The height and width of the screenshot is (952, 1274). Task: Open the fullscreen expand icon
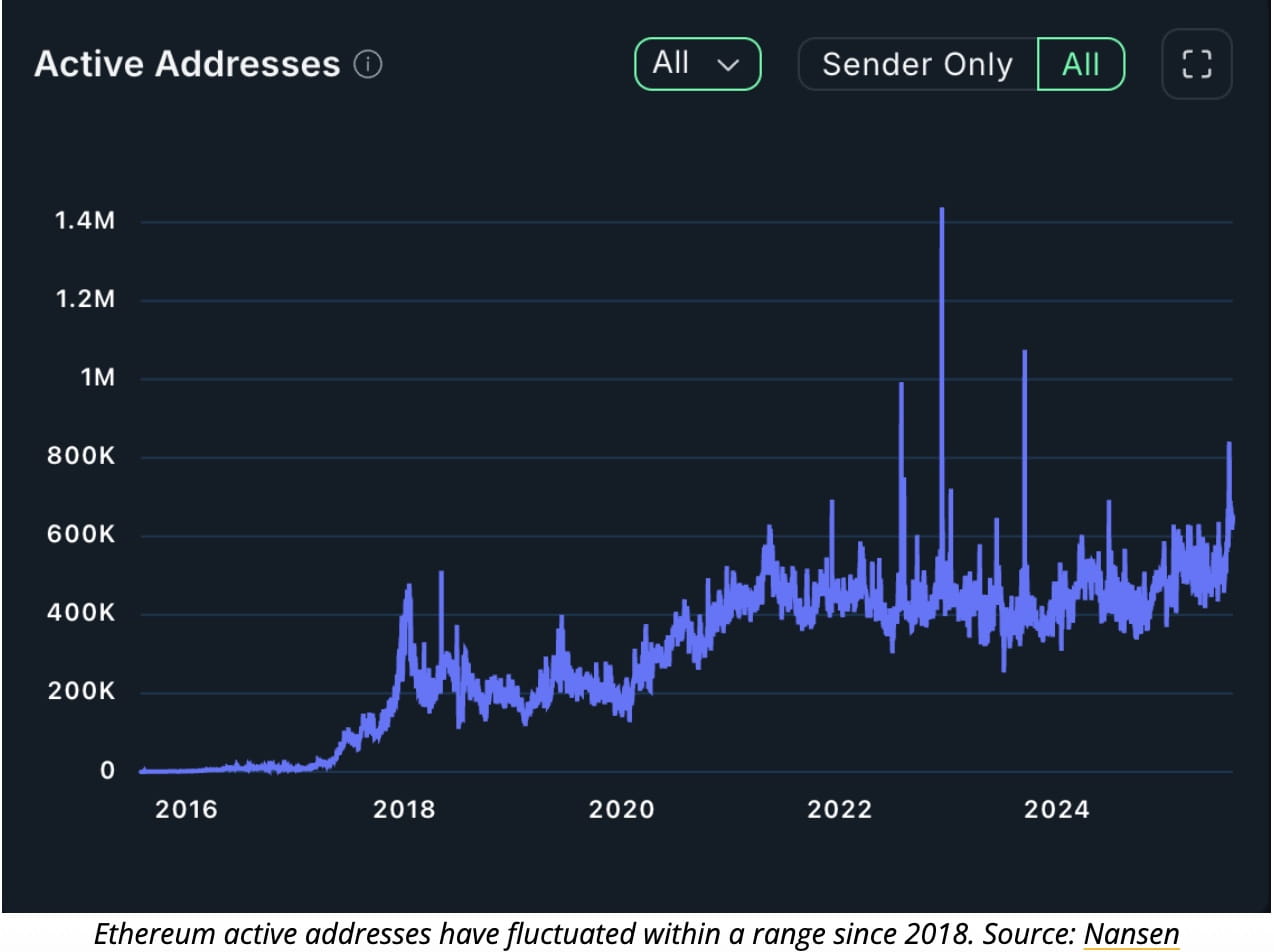click(1196, 65)
